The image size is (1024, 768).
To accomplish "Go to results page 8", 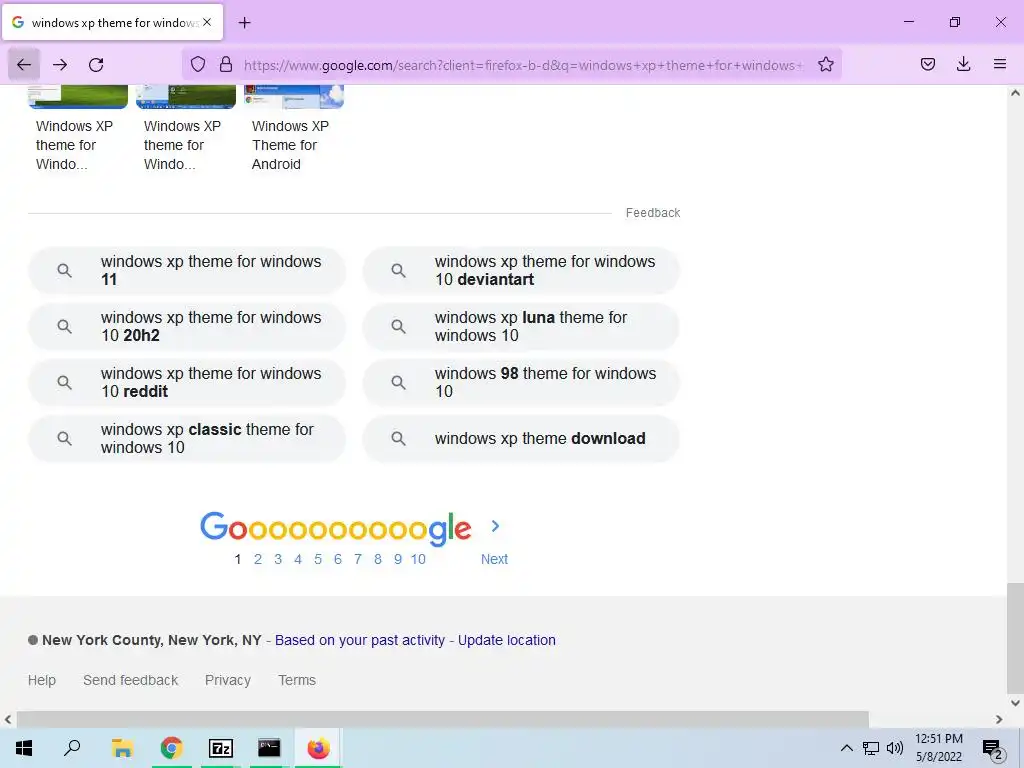I will tap(377, 559).
